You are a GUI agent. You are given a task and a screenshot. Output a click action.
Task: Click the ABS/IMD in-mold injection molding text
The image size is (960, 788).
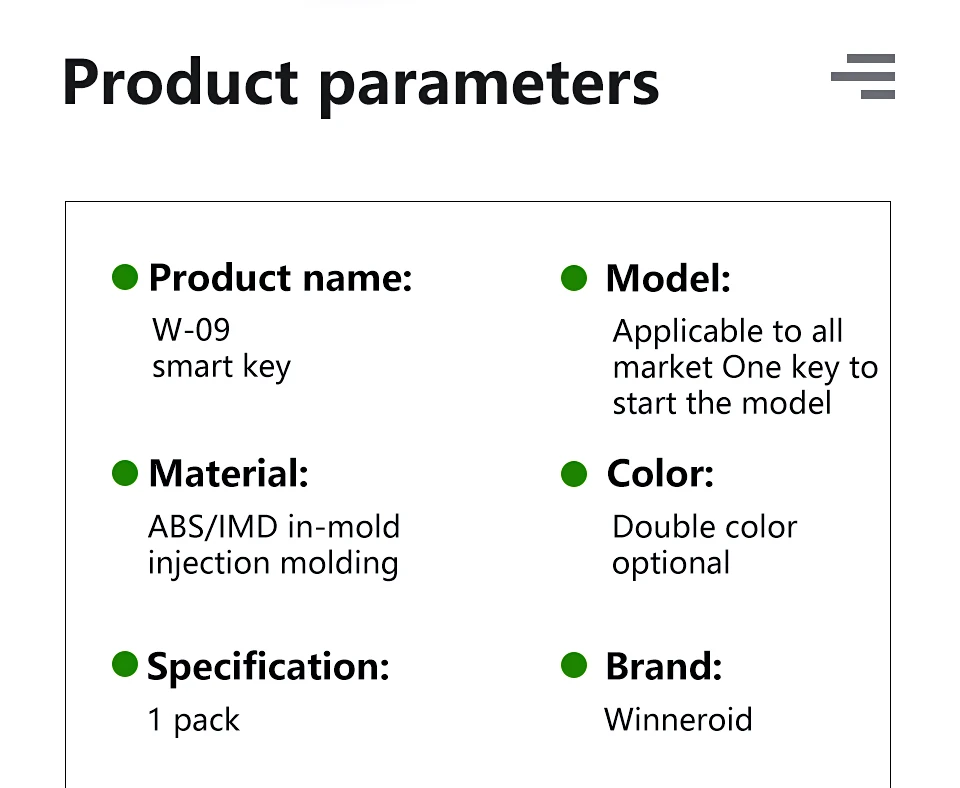coord(274,545)
